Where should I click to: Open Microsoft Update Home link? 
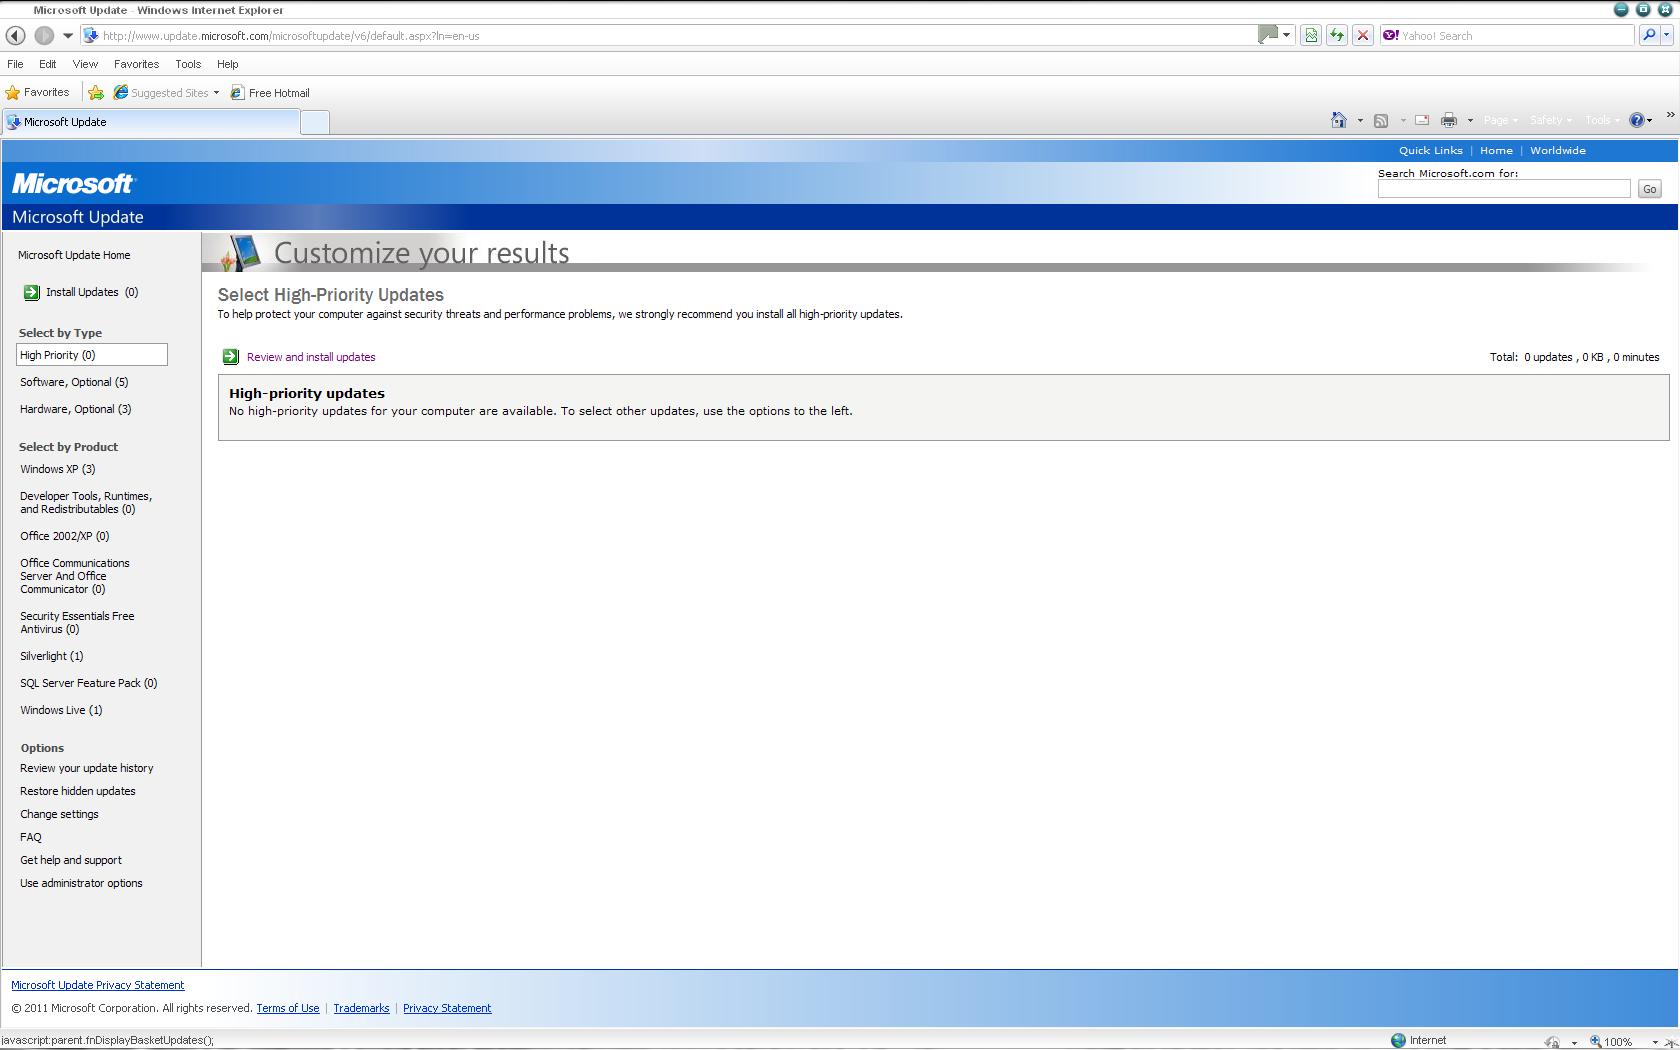tap(74, 255)
